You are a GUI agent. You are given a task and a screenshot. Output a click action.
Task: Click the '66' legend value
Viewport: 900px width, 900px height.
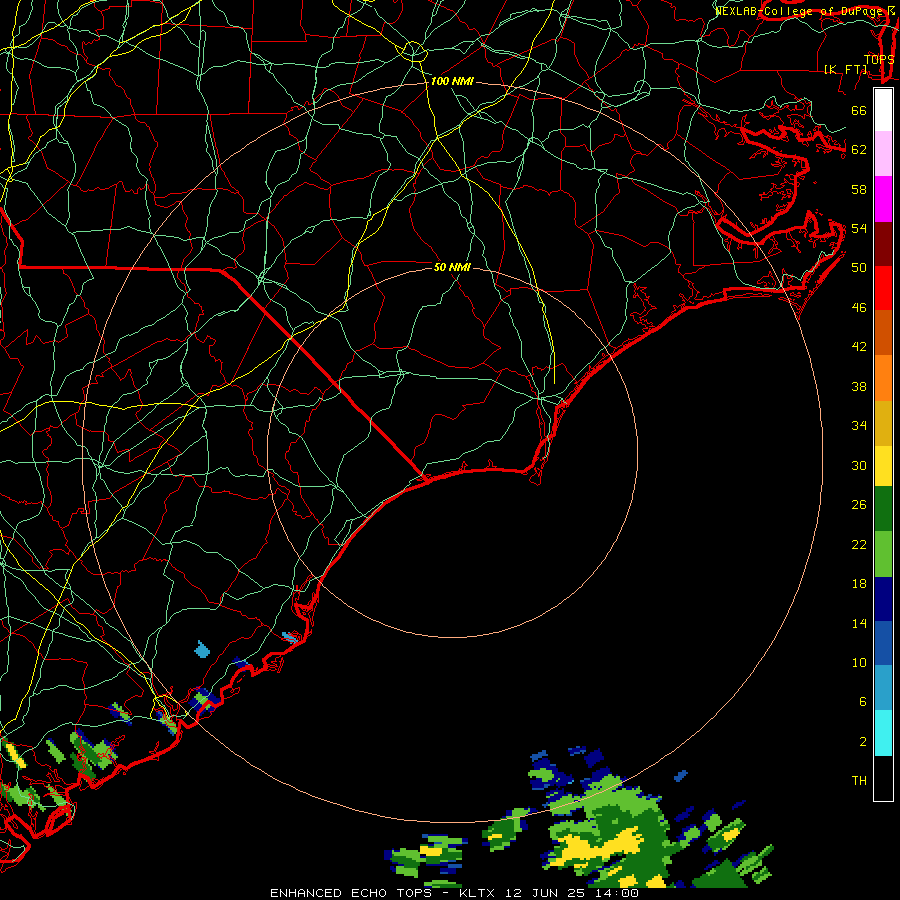pos(859,111)
